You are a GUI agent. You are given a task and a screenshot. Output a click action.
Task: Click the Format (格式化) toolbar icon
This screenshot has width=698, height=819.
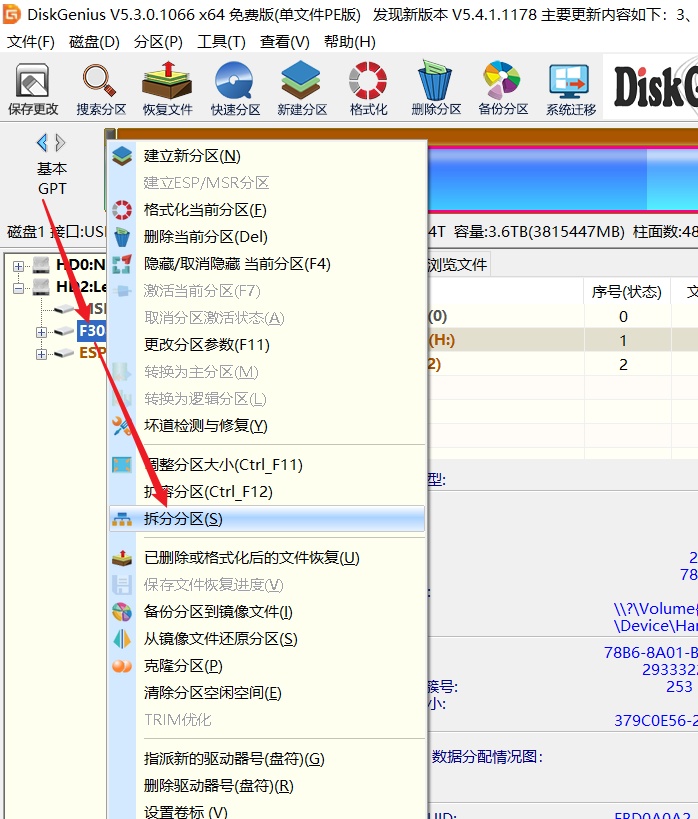coord(368,88)
